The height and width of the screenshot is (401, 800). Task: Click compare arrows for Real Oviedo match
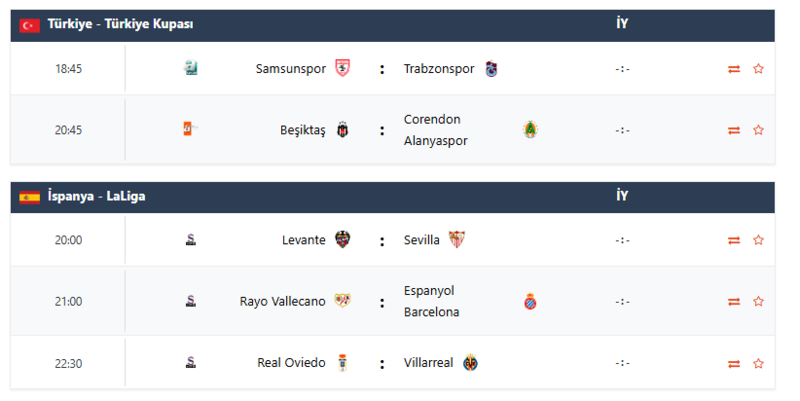click(x=734, y=363)
